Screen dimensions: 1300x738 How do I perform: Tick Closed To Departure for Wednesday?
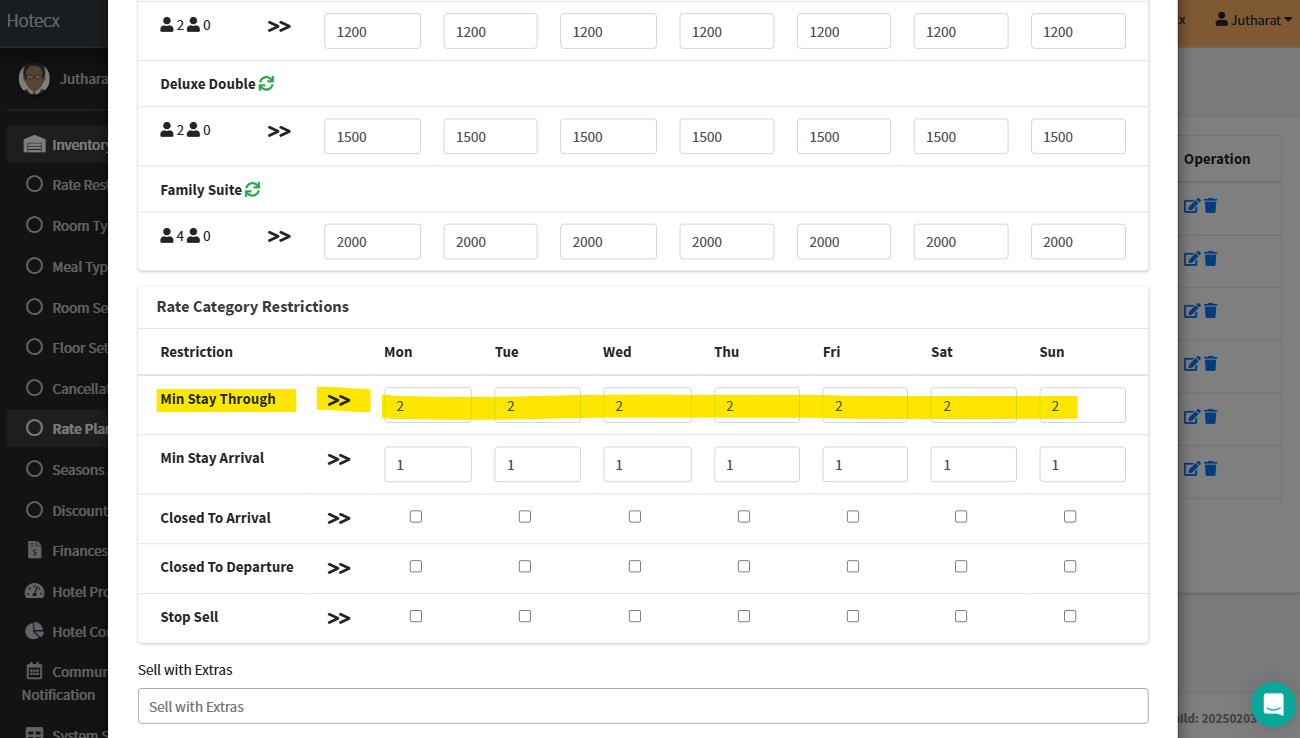point(635,566)
